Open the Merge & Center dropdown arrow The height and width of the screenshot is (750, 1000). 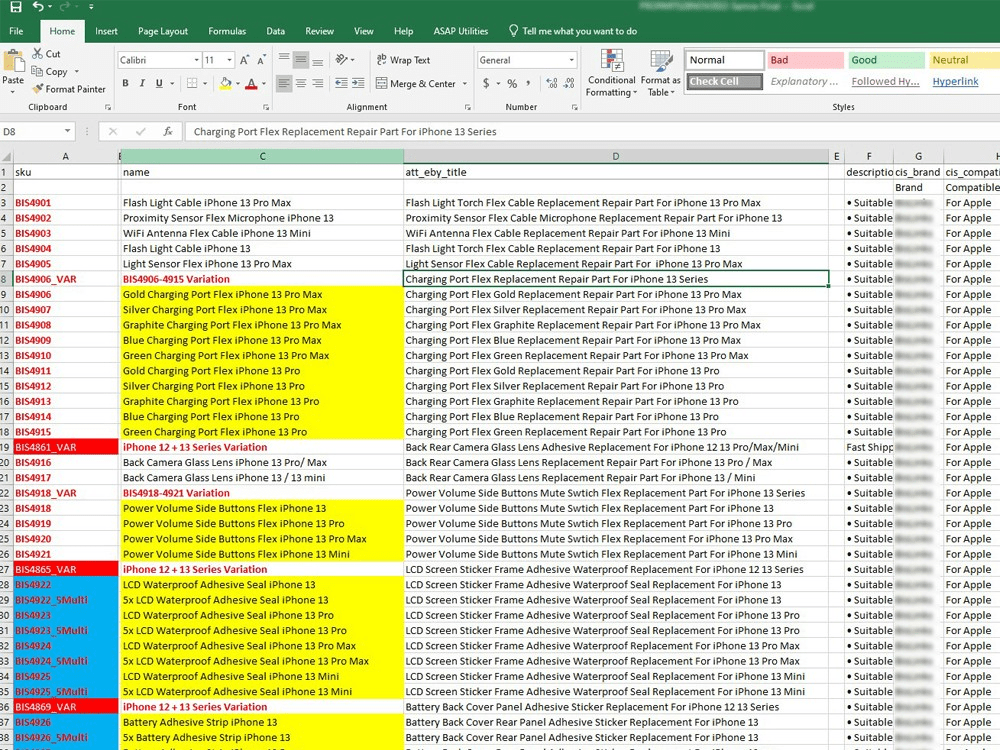(x=465, y=84)
